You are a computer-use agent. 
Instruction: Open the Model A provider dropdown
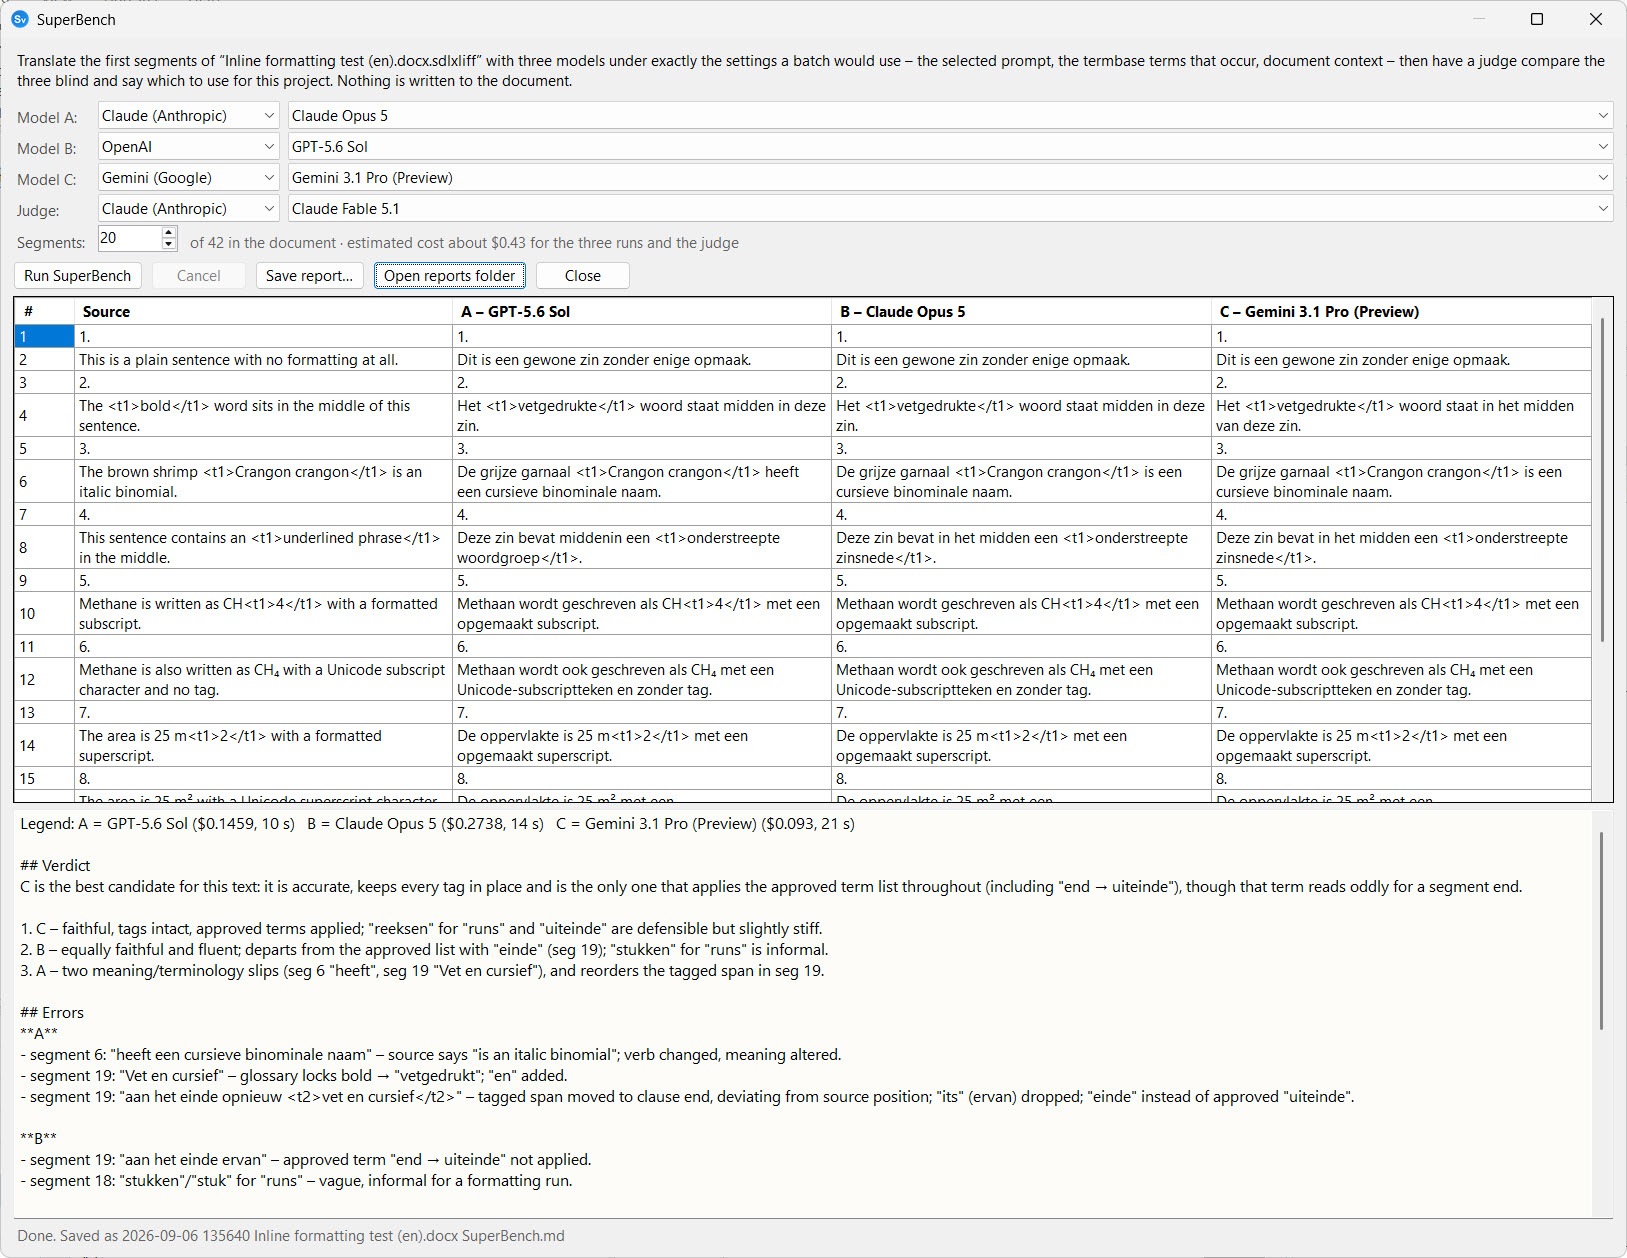click(188, 116)
